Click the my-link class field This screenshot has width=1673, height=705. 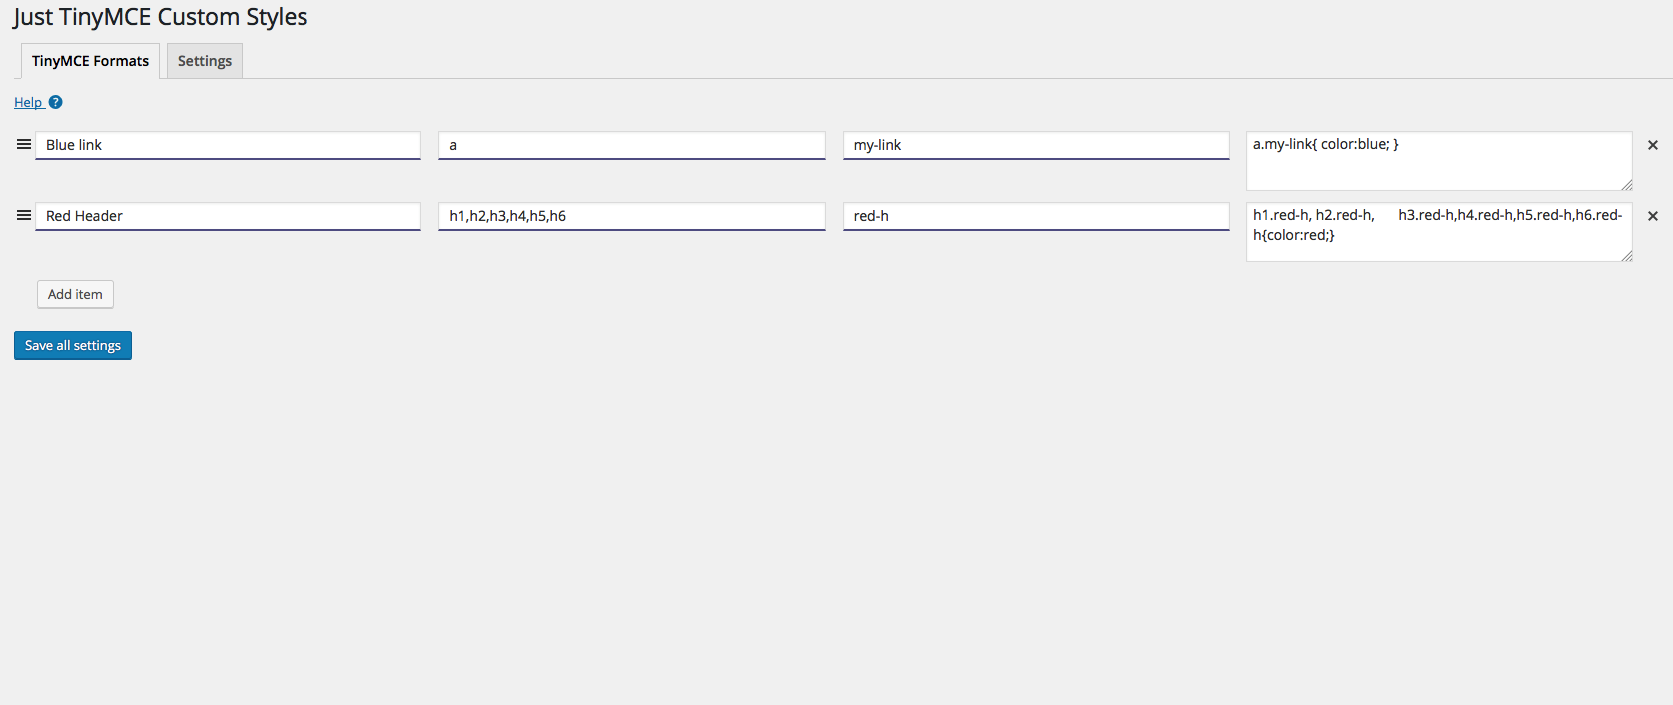coord(1036,145)
